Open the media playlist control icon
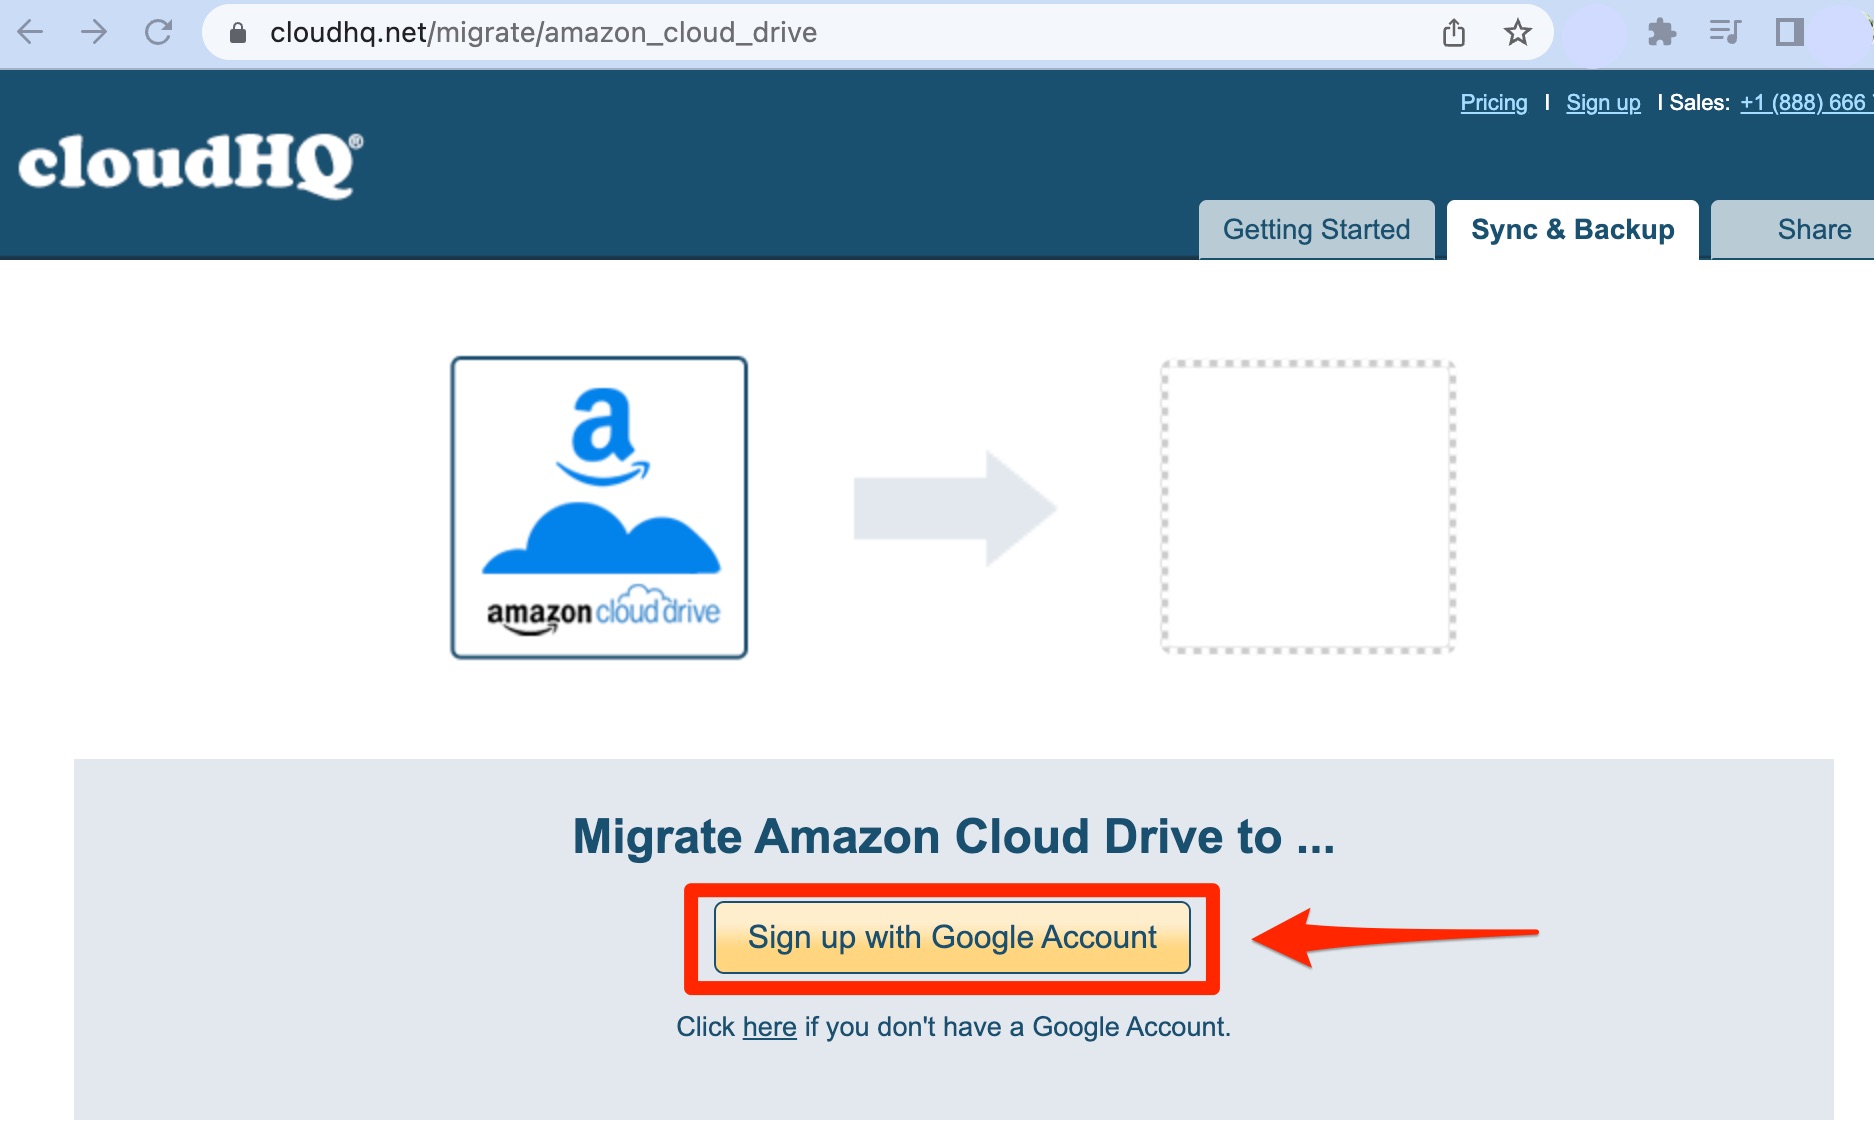This screenshot has width=1874, height=1140. pos(1726,31)
